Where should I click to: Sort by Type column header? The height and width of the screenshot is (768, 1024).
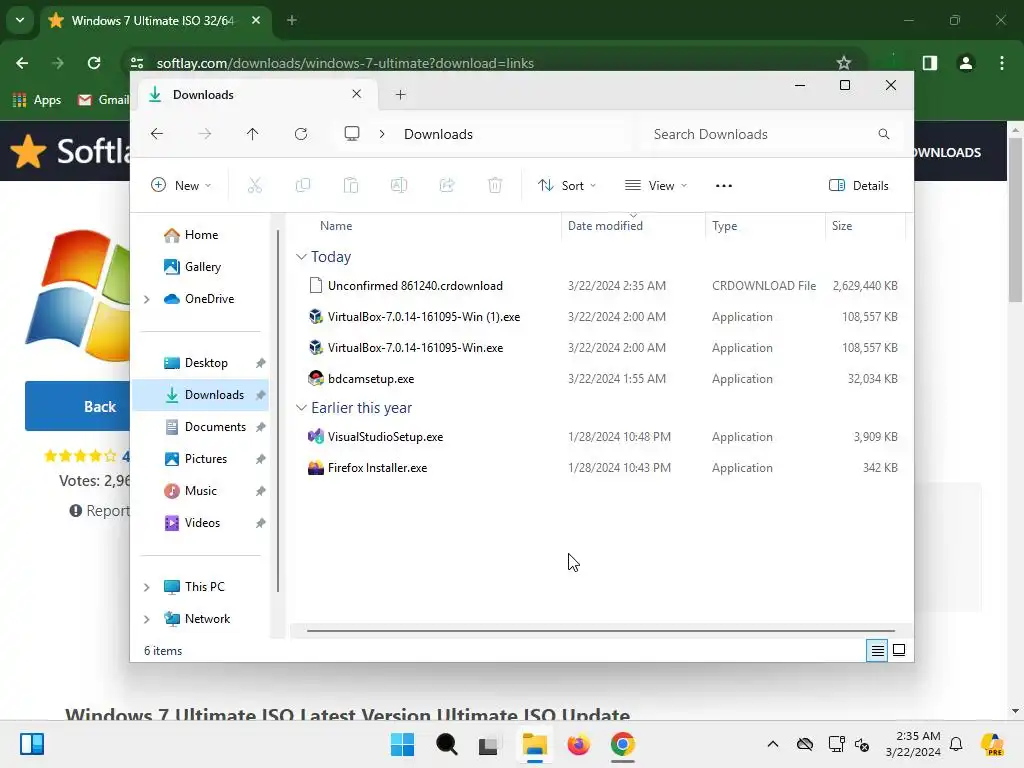pyautogui.click(x=725, y=226)
